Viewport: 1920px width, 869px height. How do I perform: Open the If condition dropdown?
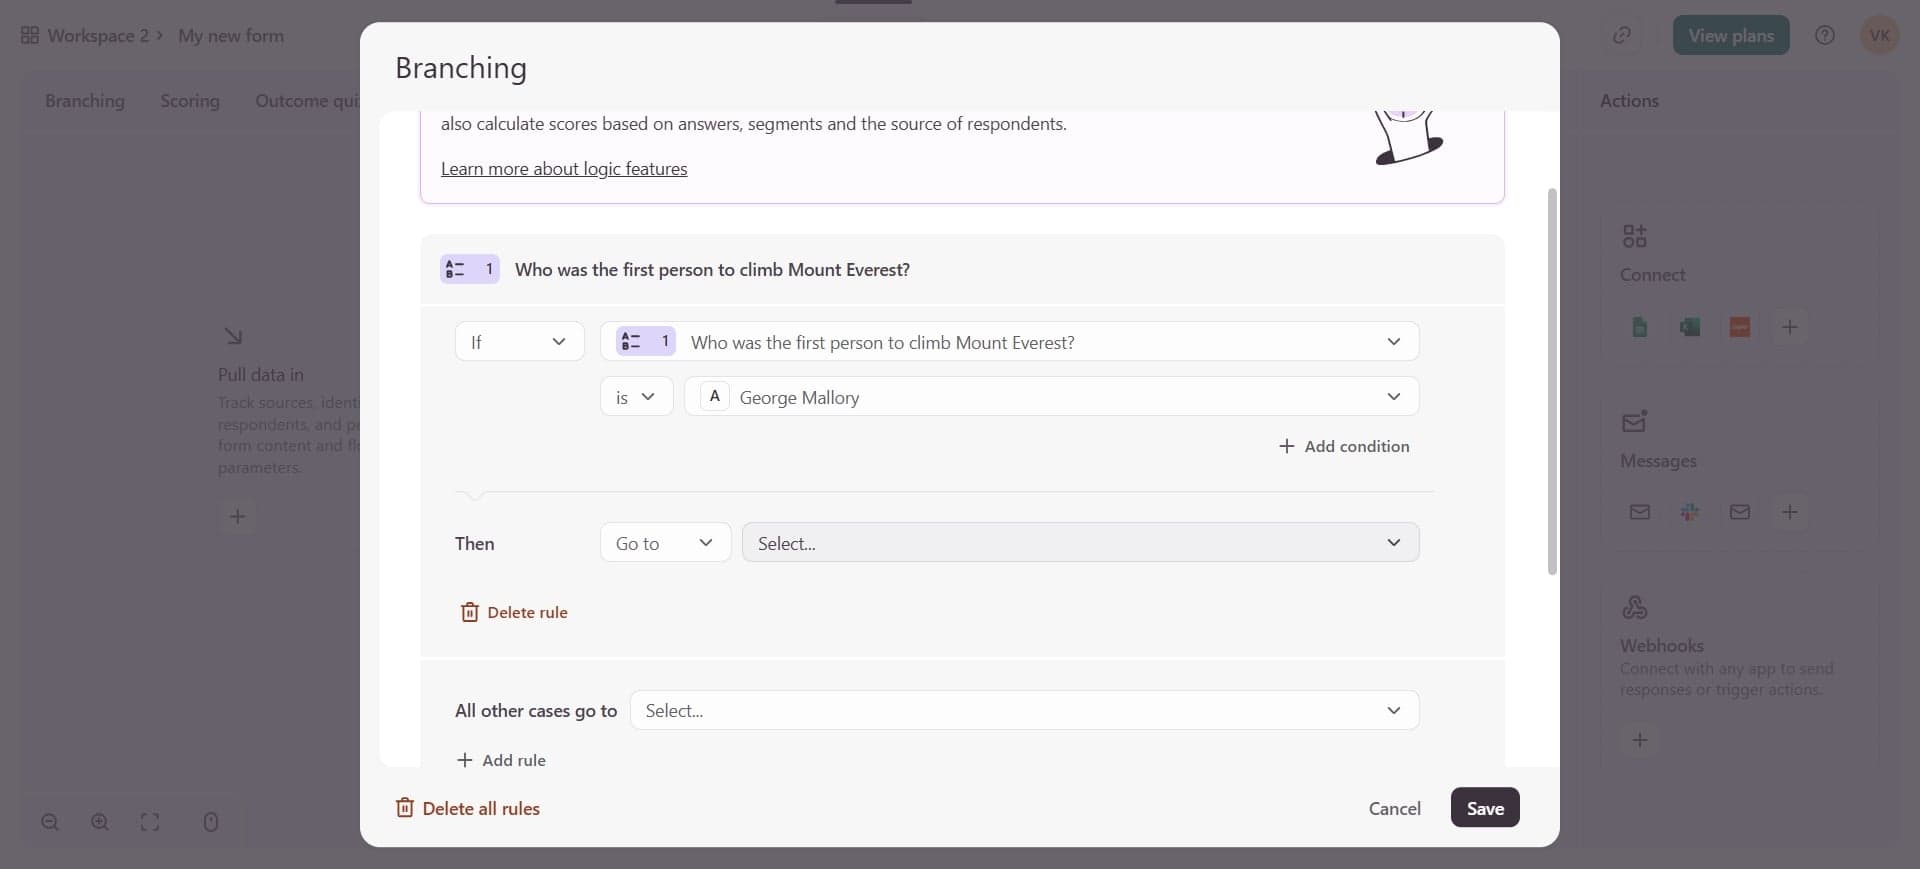click(x=519, y=342)
